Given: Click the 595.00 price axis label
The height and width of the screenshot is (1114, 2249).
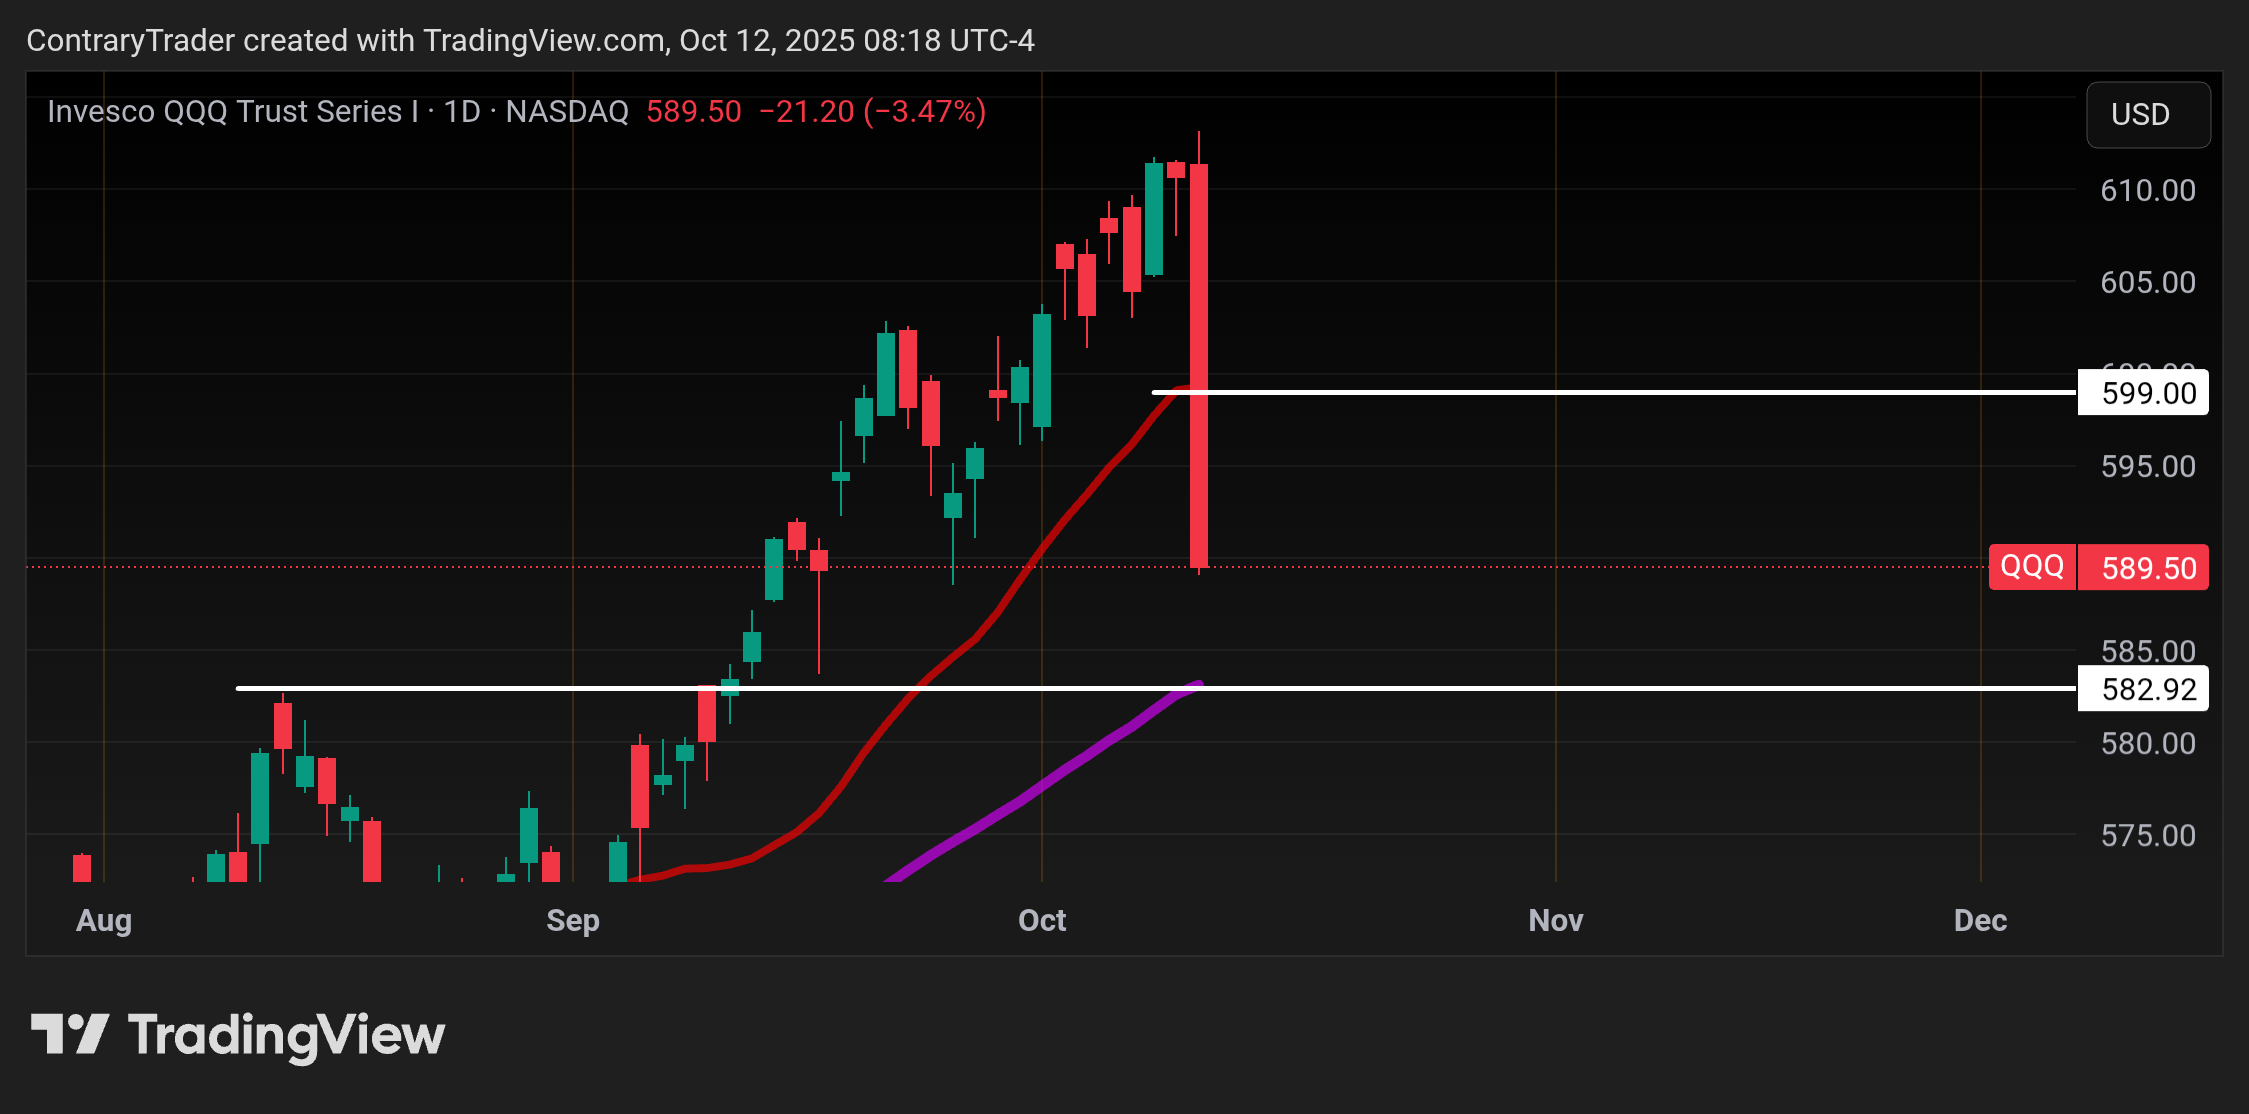Looking at the screenshot, I should pos(2148,466).
